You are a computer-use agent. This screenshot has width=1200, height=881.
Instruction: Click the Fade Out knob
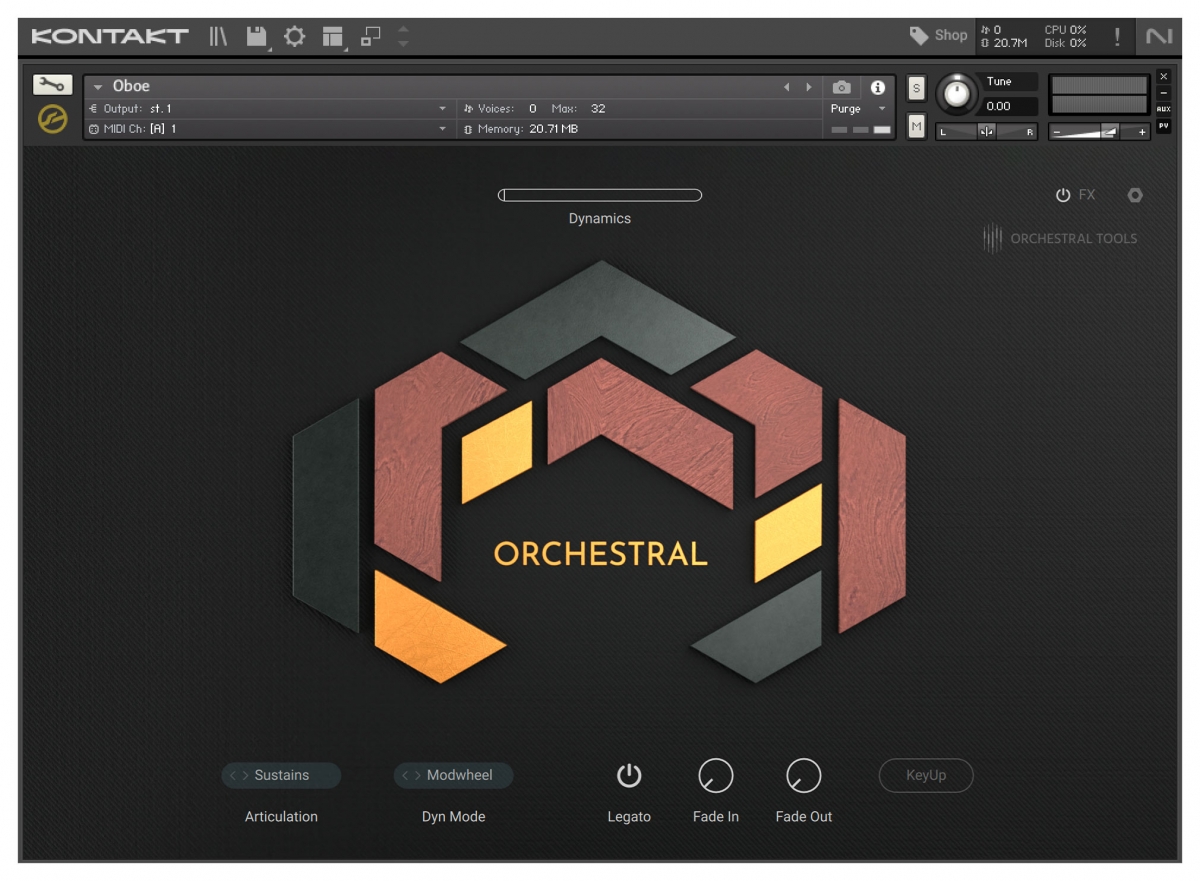(x=804, y=775)
